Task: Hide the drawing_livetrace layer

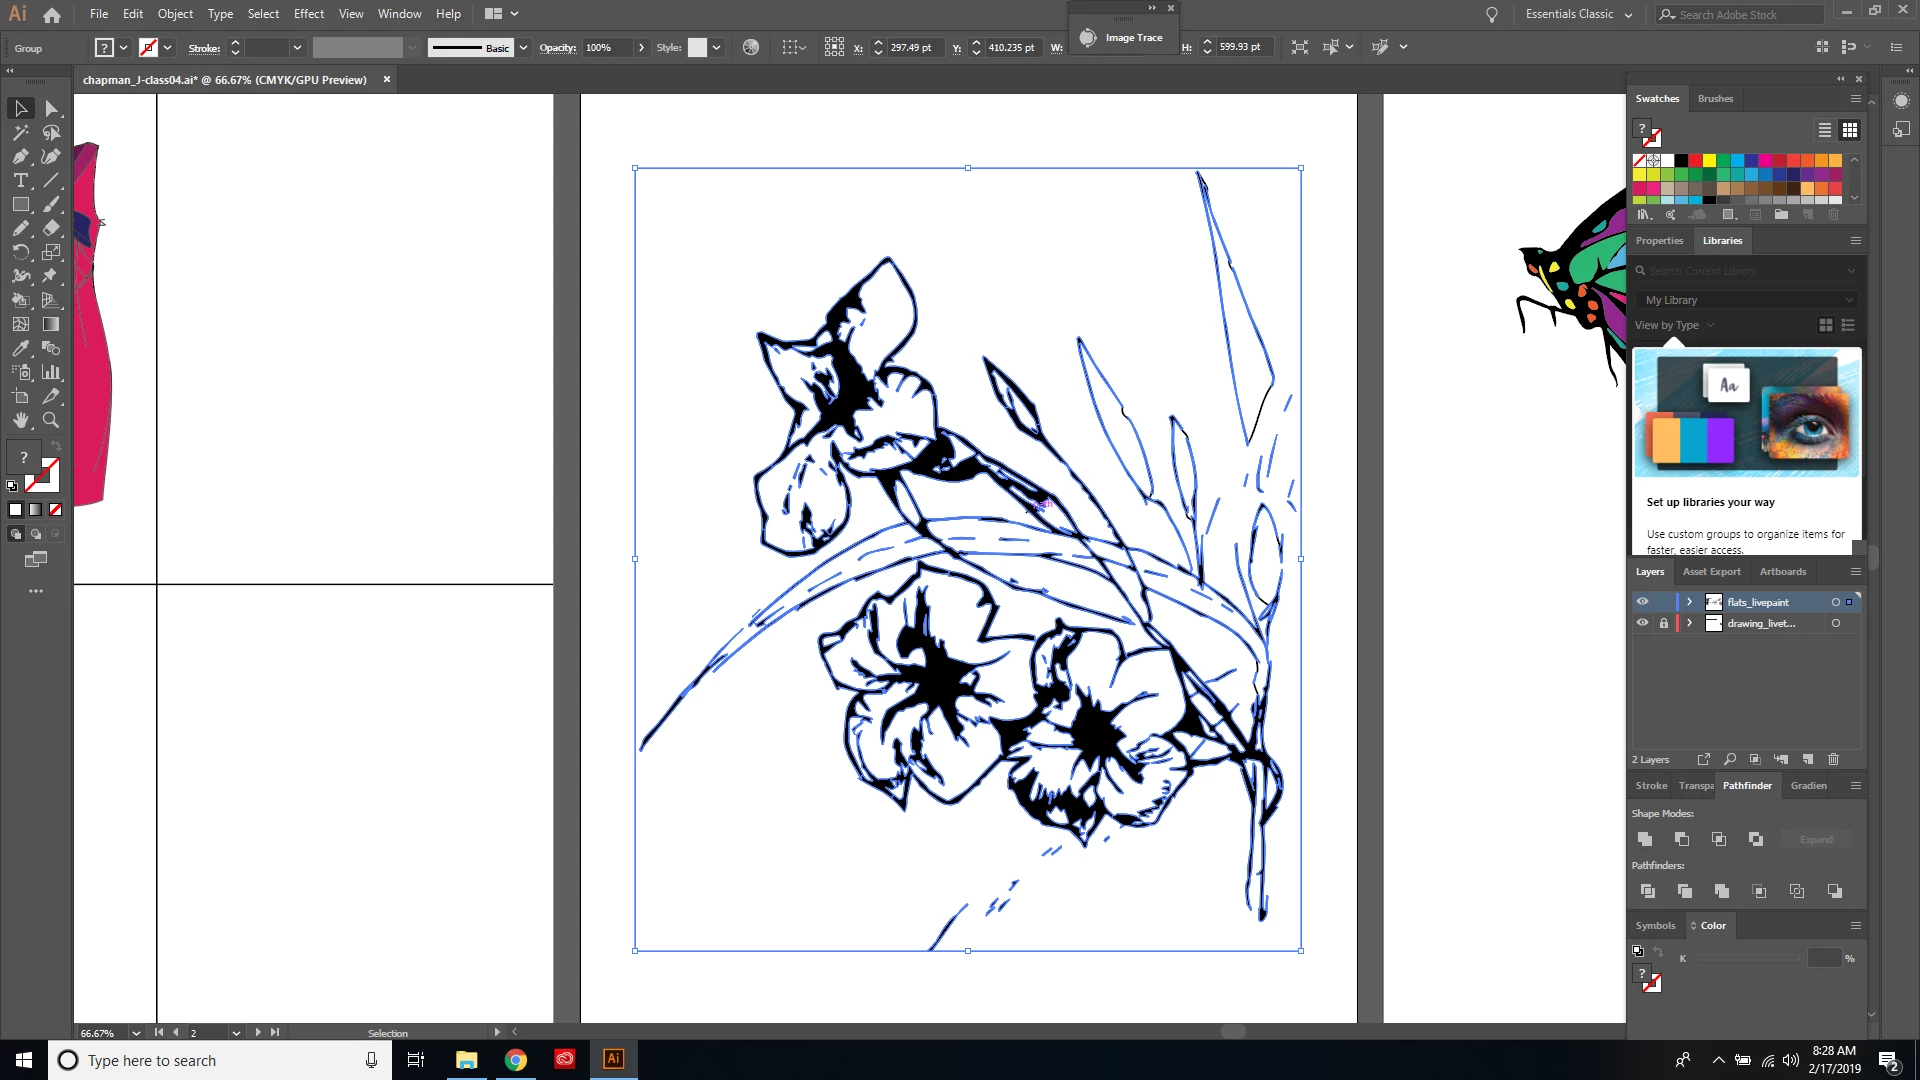Action: [x=1642, y=623]
